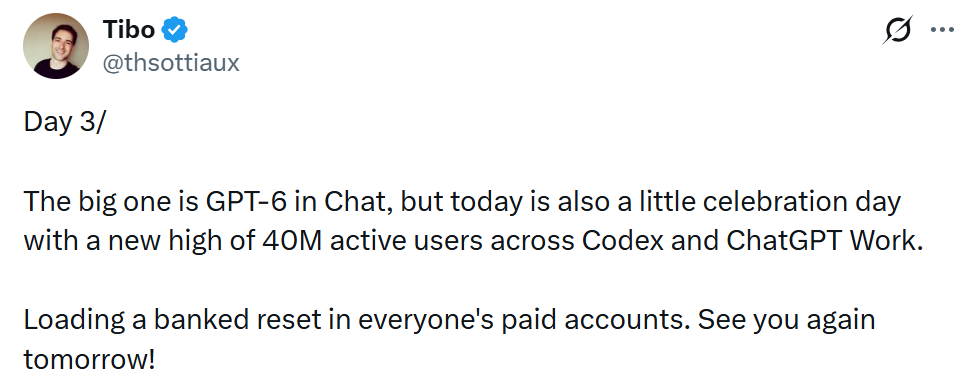Click the word 'GPT-6' in the tweet
This screenshot has height=384, width=962.
237,202
